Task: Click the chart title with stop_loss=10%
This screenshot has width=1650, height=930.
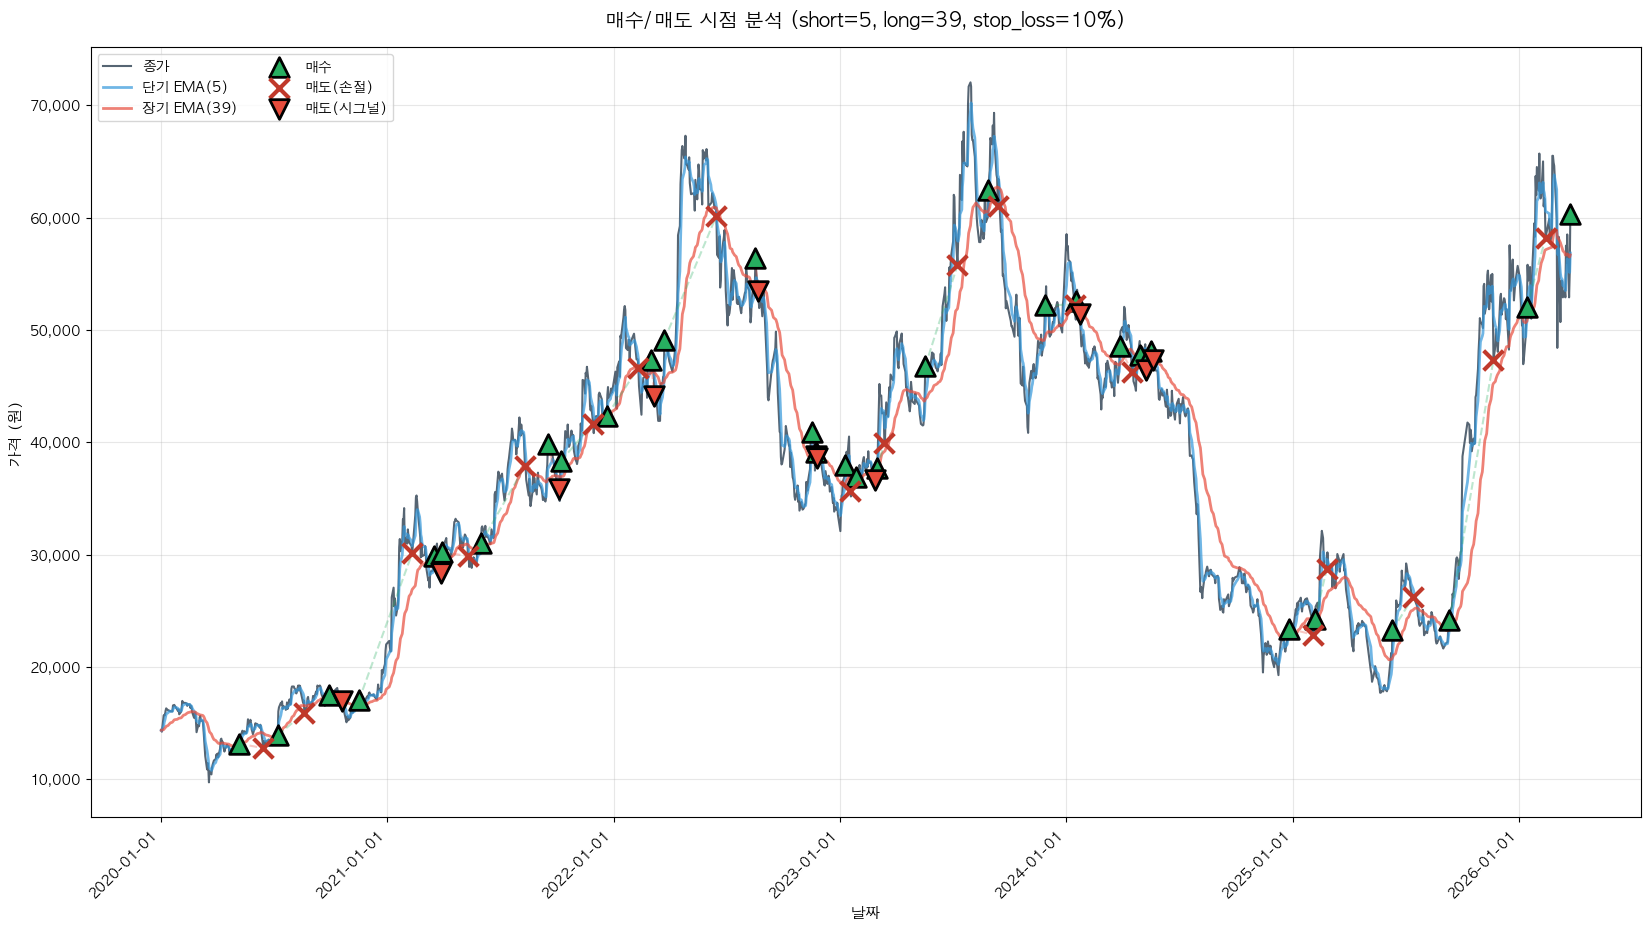Action: tap(865, 20)
